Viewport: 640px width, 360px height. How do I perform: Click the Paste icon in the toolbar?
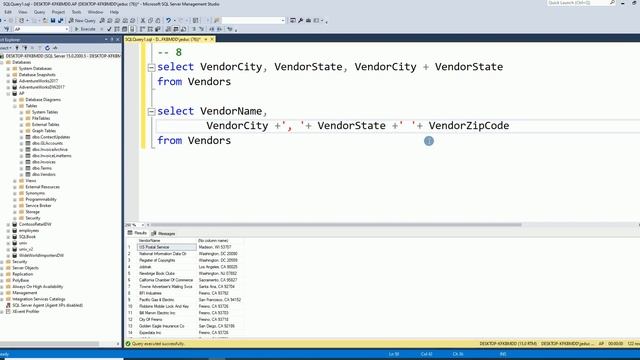(158, 20)
